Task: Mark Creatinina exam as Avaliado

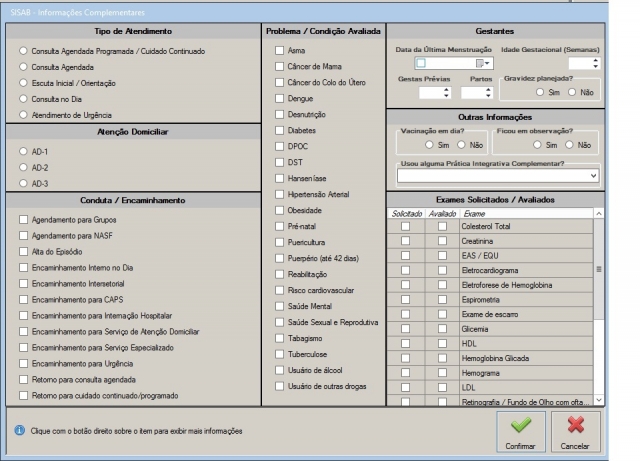Action: [441, 241]
